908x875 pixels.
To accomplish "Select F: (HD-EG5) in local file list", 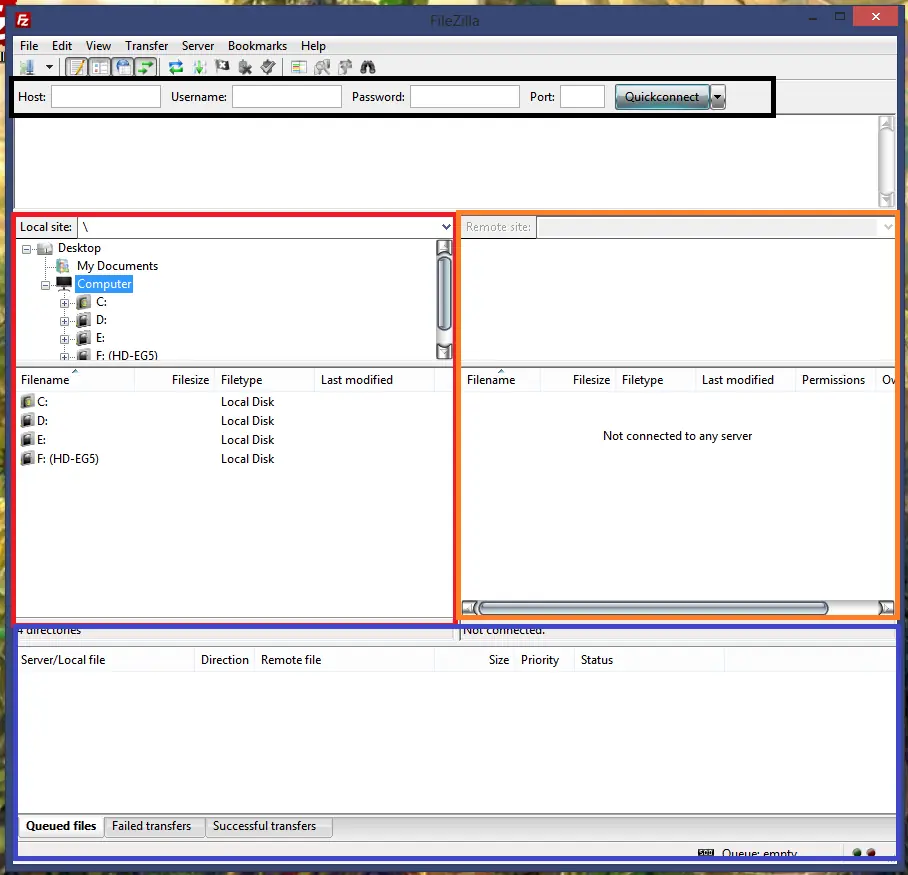I will [234, 459].
